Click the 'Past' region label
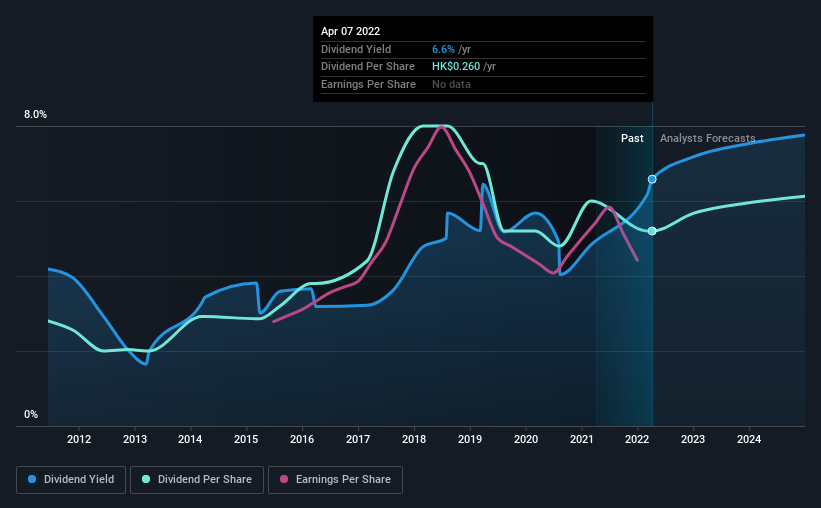This screenshot has height=508, width=821. click(x=632, y=138)
